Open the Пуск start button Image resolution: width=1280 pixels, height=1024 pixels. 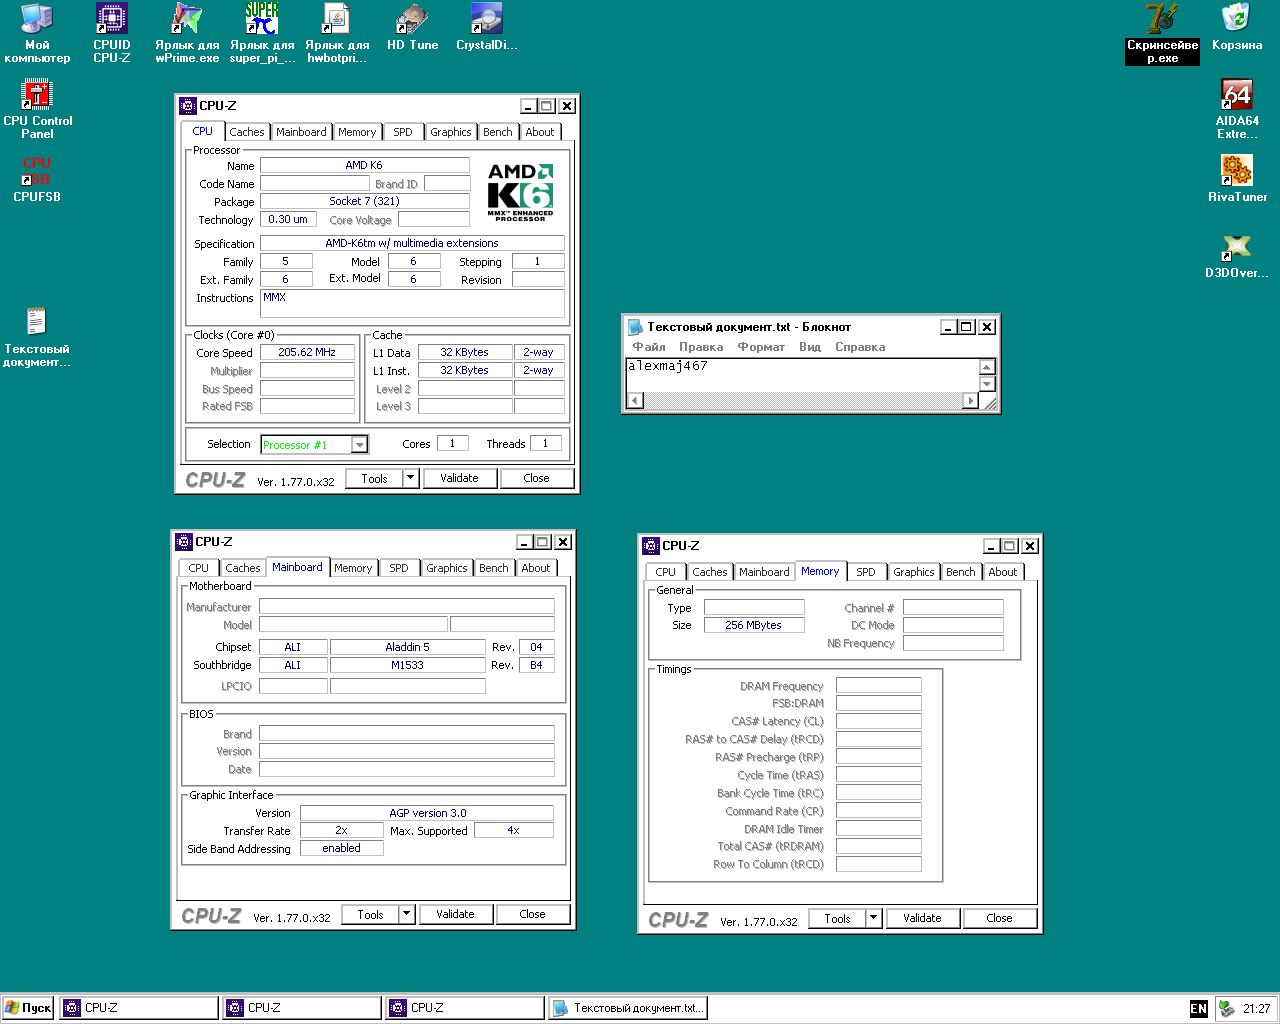point(28,1008)
